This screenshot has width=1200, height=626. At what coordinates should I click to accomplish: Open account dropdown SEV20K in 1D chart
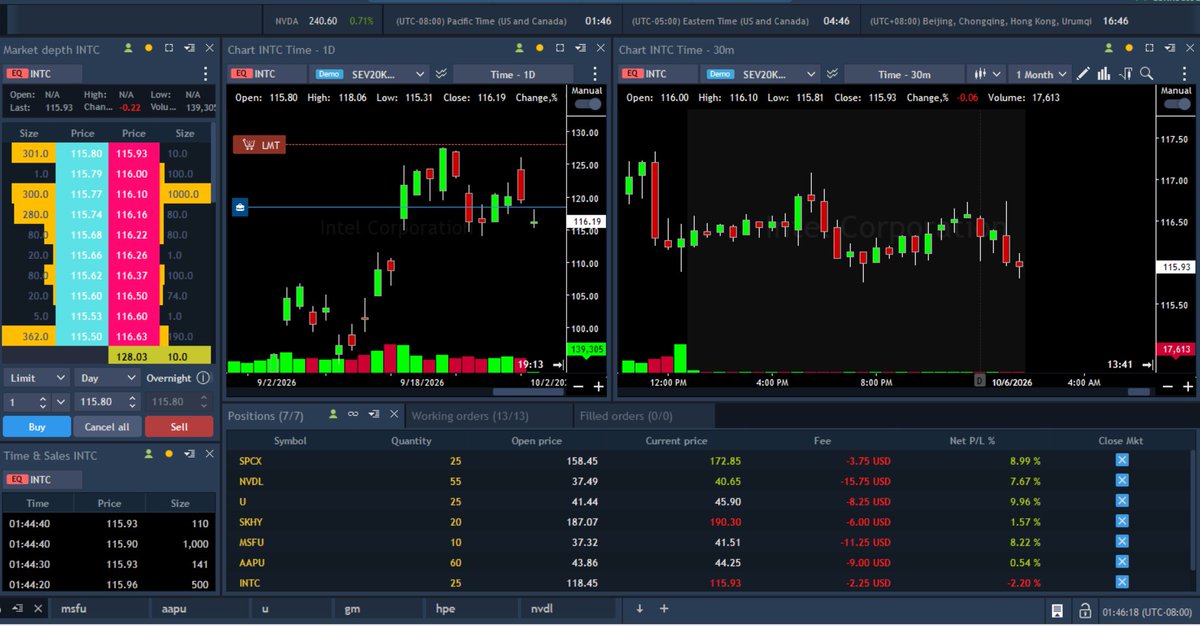coord(370,74)
